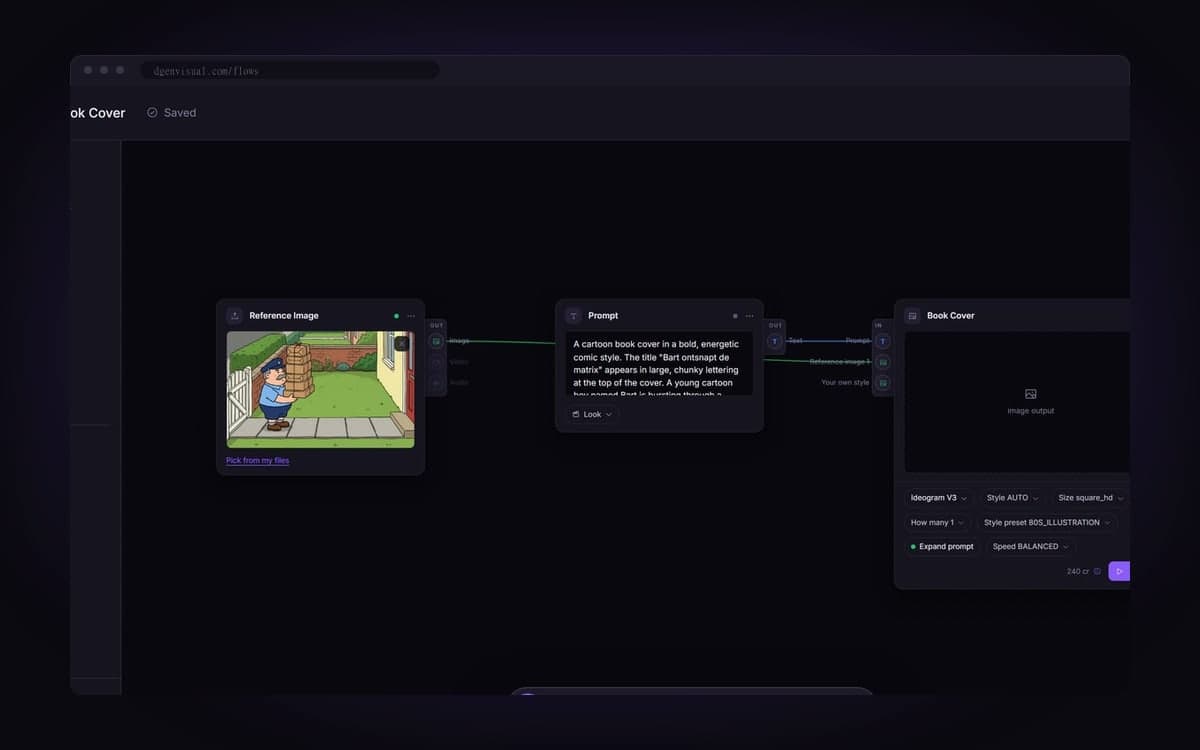Toggle the Expand prompt option
This screenshot has height=750, width=1200.
click(942, 547)
